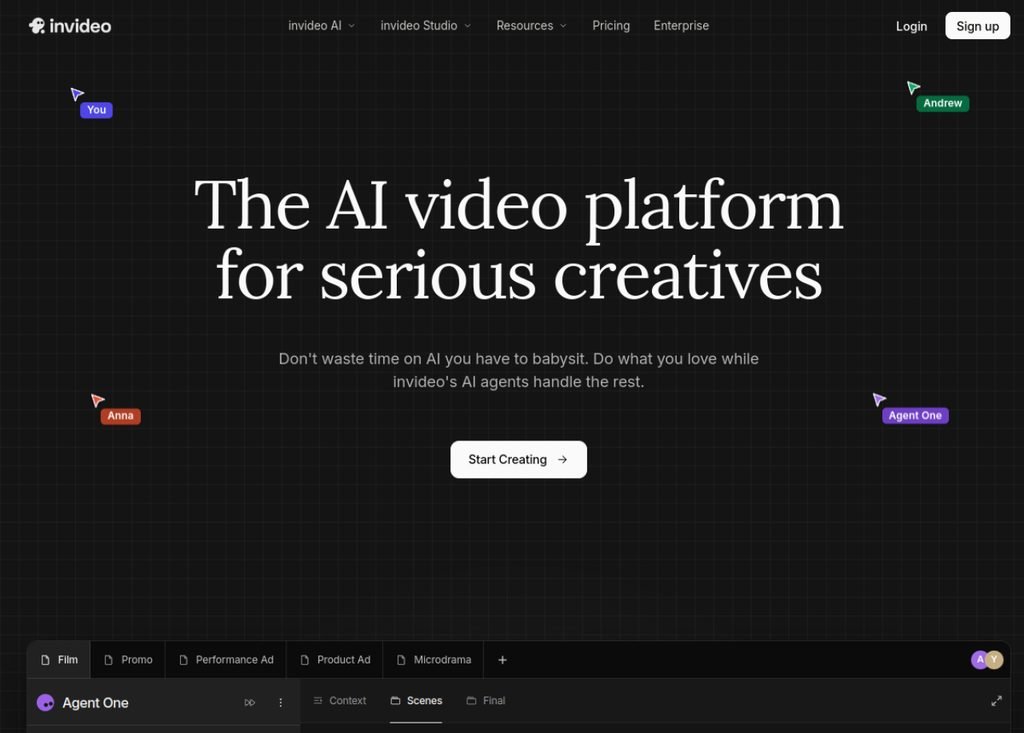Click the Andrew cursor label
The image size is (1024, 733).
pyautogui.click(x=942, y=103)
